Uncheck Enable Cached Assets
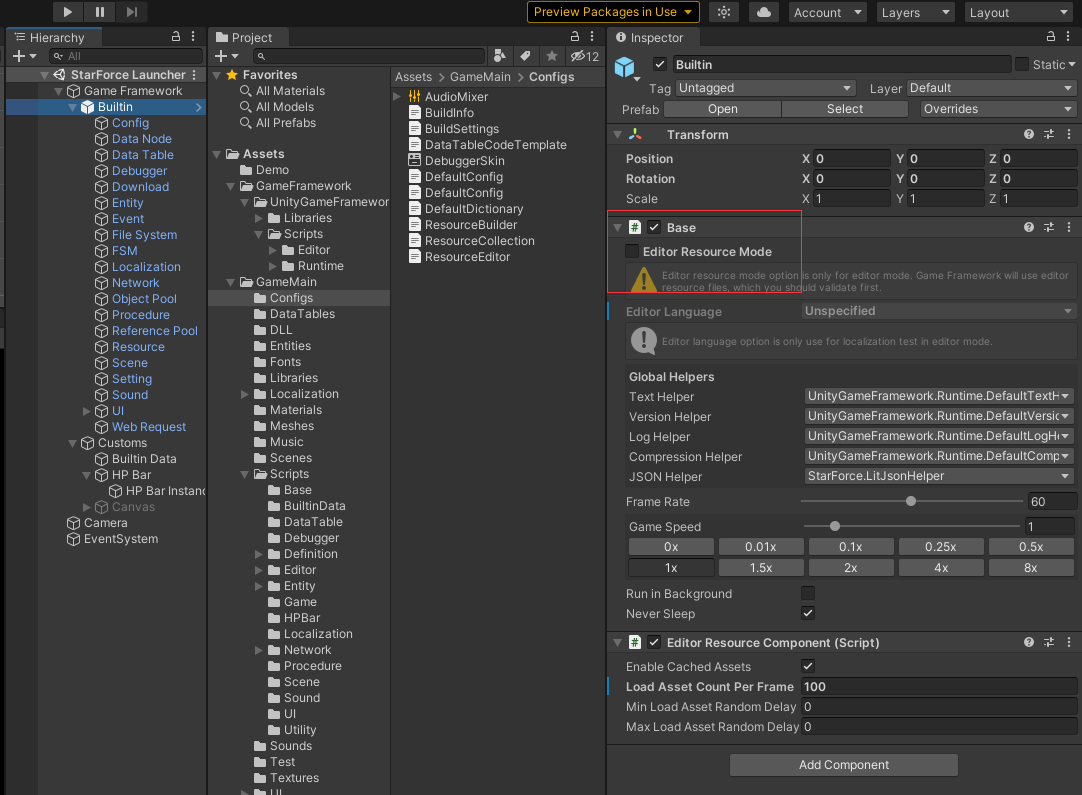This screenshot has height=795, width=1082. [x=808, y=666]
